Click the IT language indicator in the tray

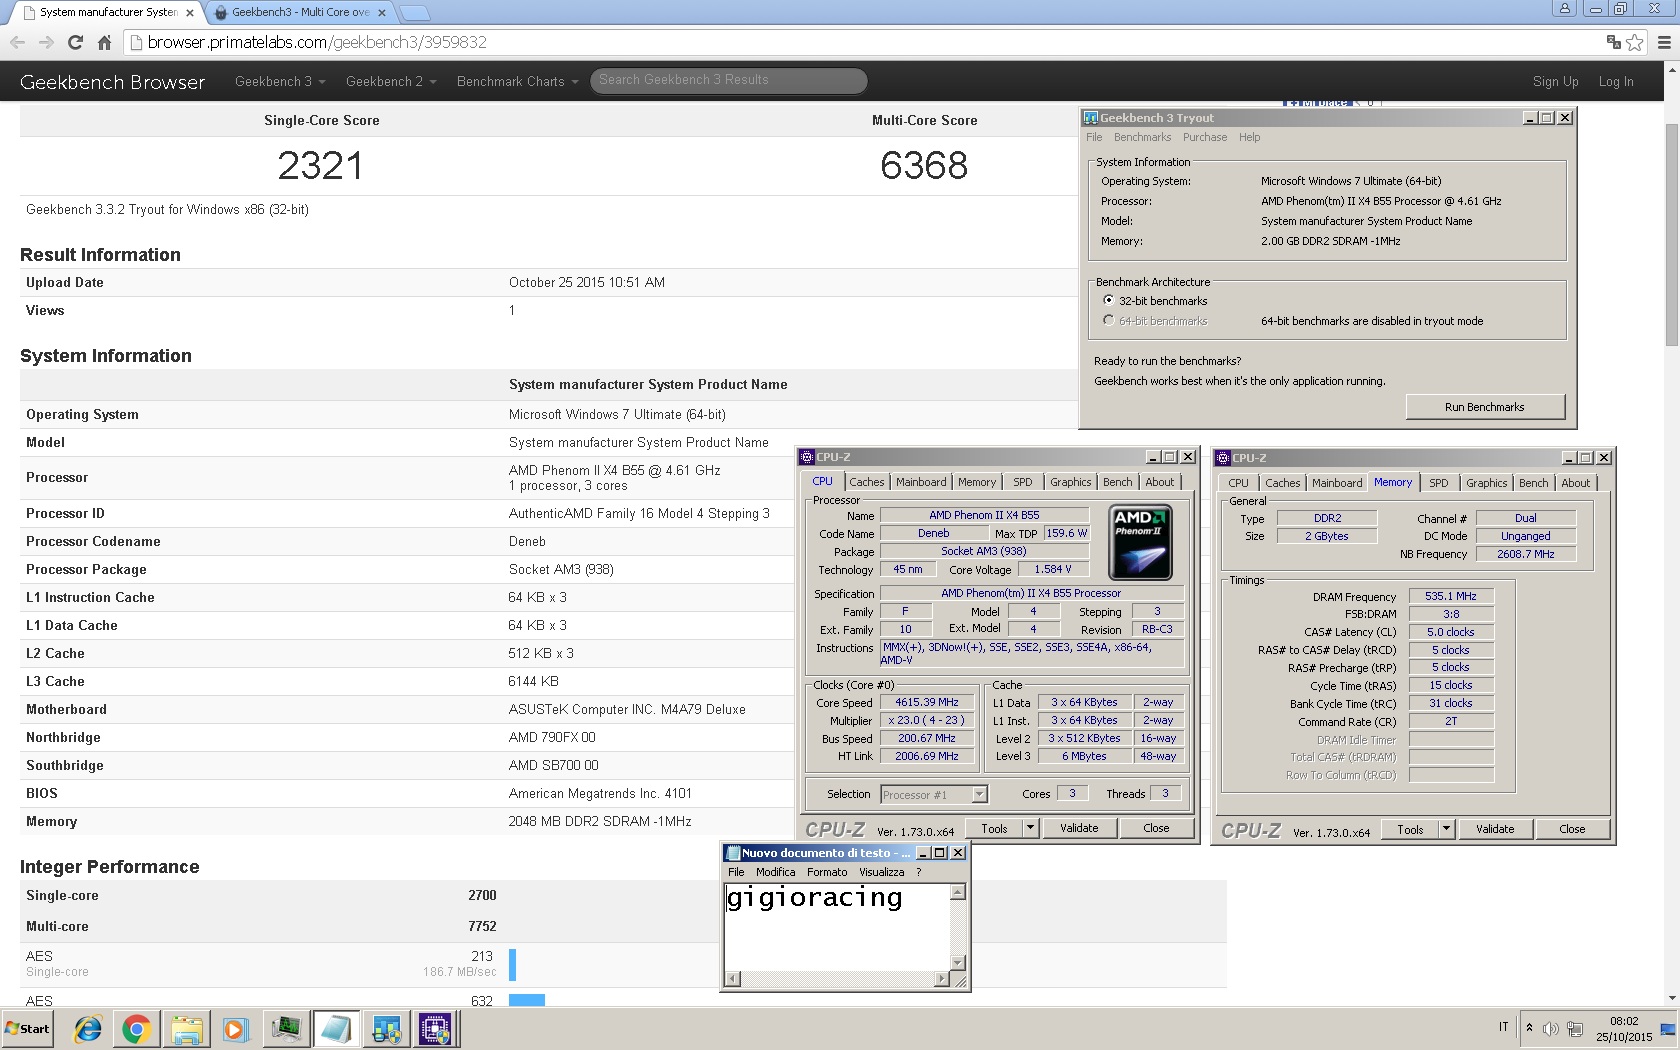[x=1503, y=1027]
